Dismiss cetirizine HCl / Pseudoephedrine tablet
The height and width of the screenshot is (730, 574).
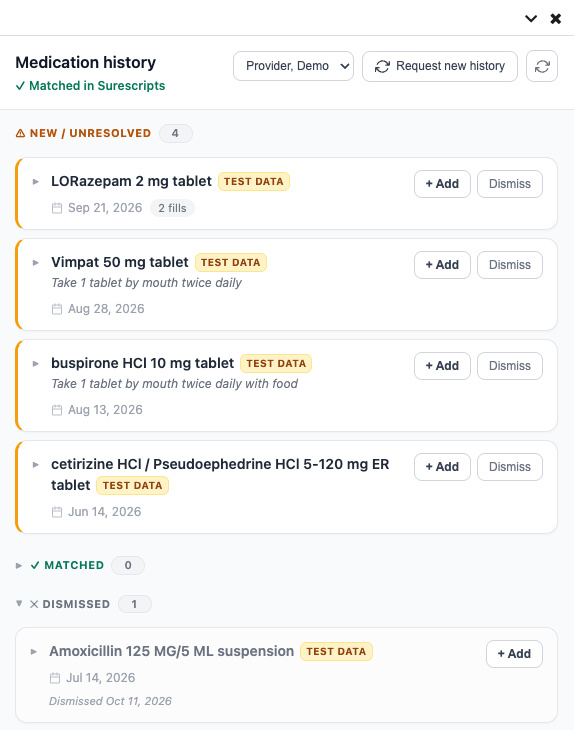[x=510, y=467]
